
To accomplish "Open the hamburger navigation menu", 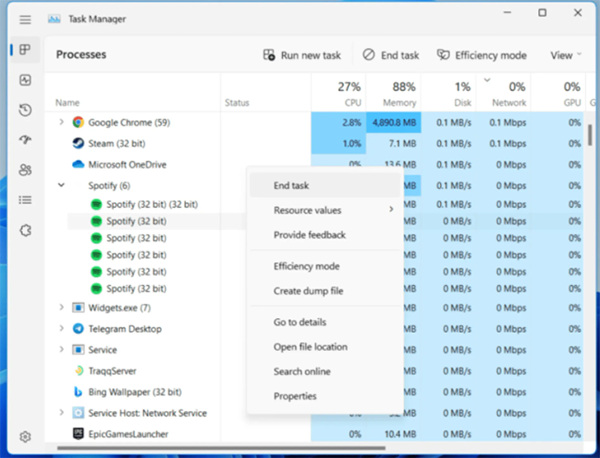I will [25, 20].
